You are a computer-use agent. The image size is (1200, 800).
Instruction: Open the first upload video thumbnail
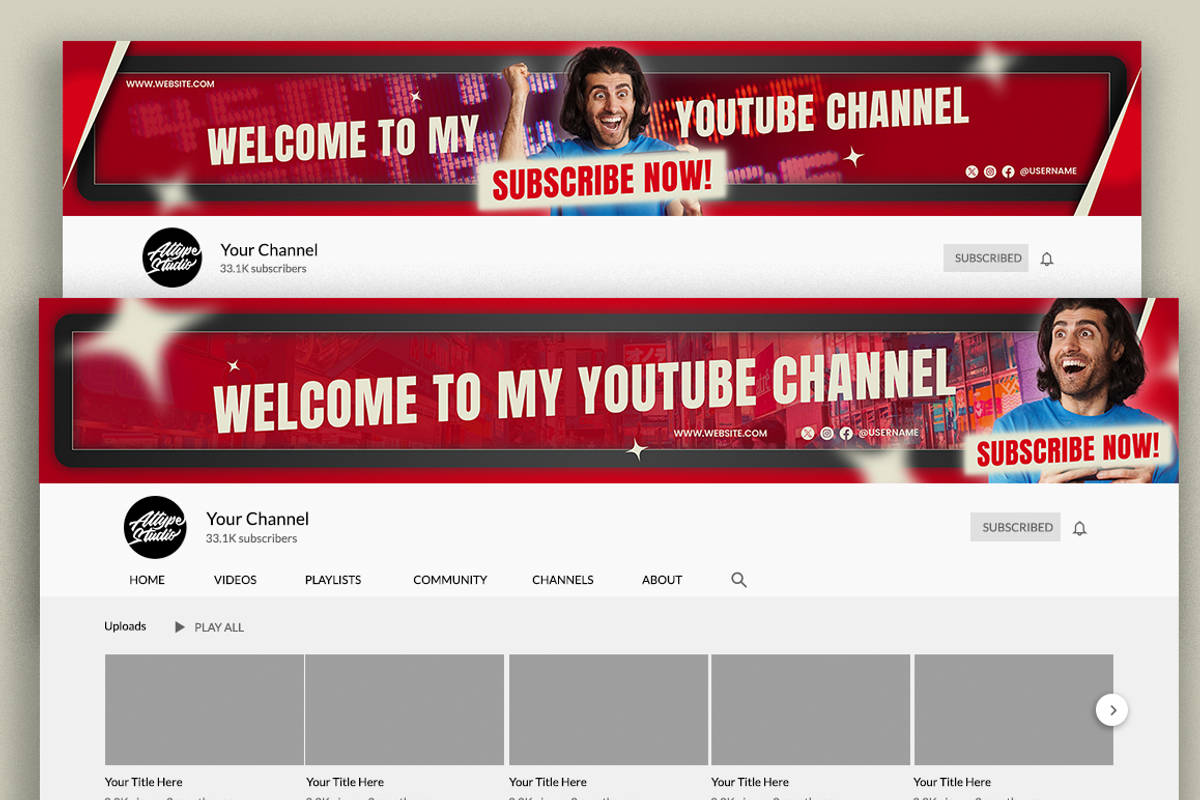coord(204,710)
